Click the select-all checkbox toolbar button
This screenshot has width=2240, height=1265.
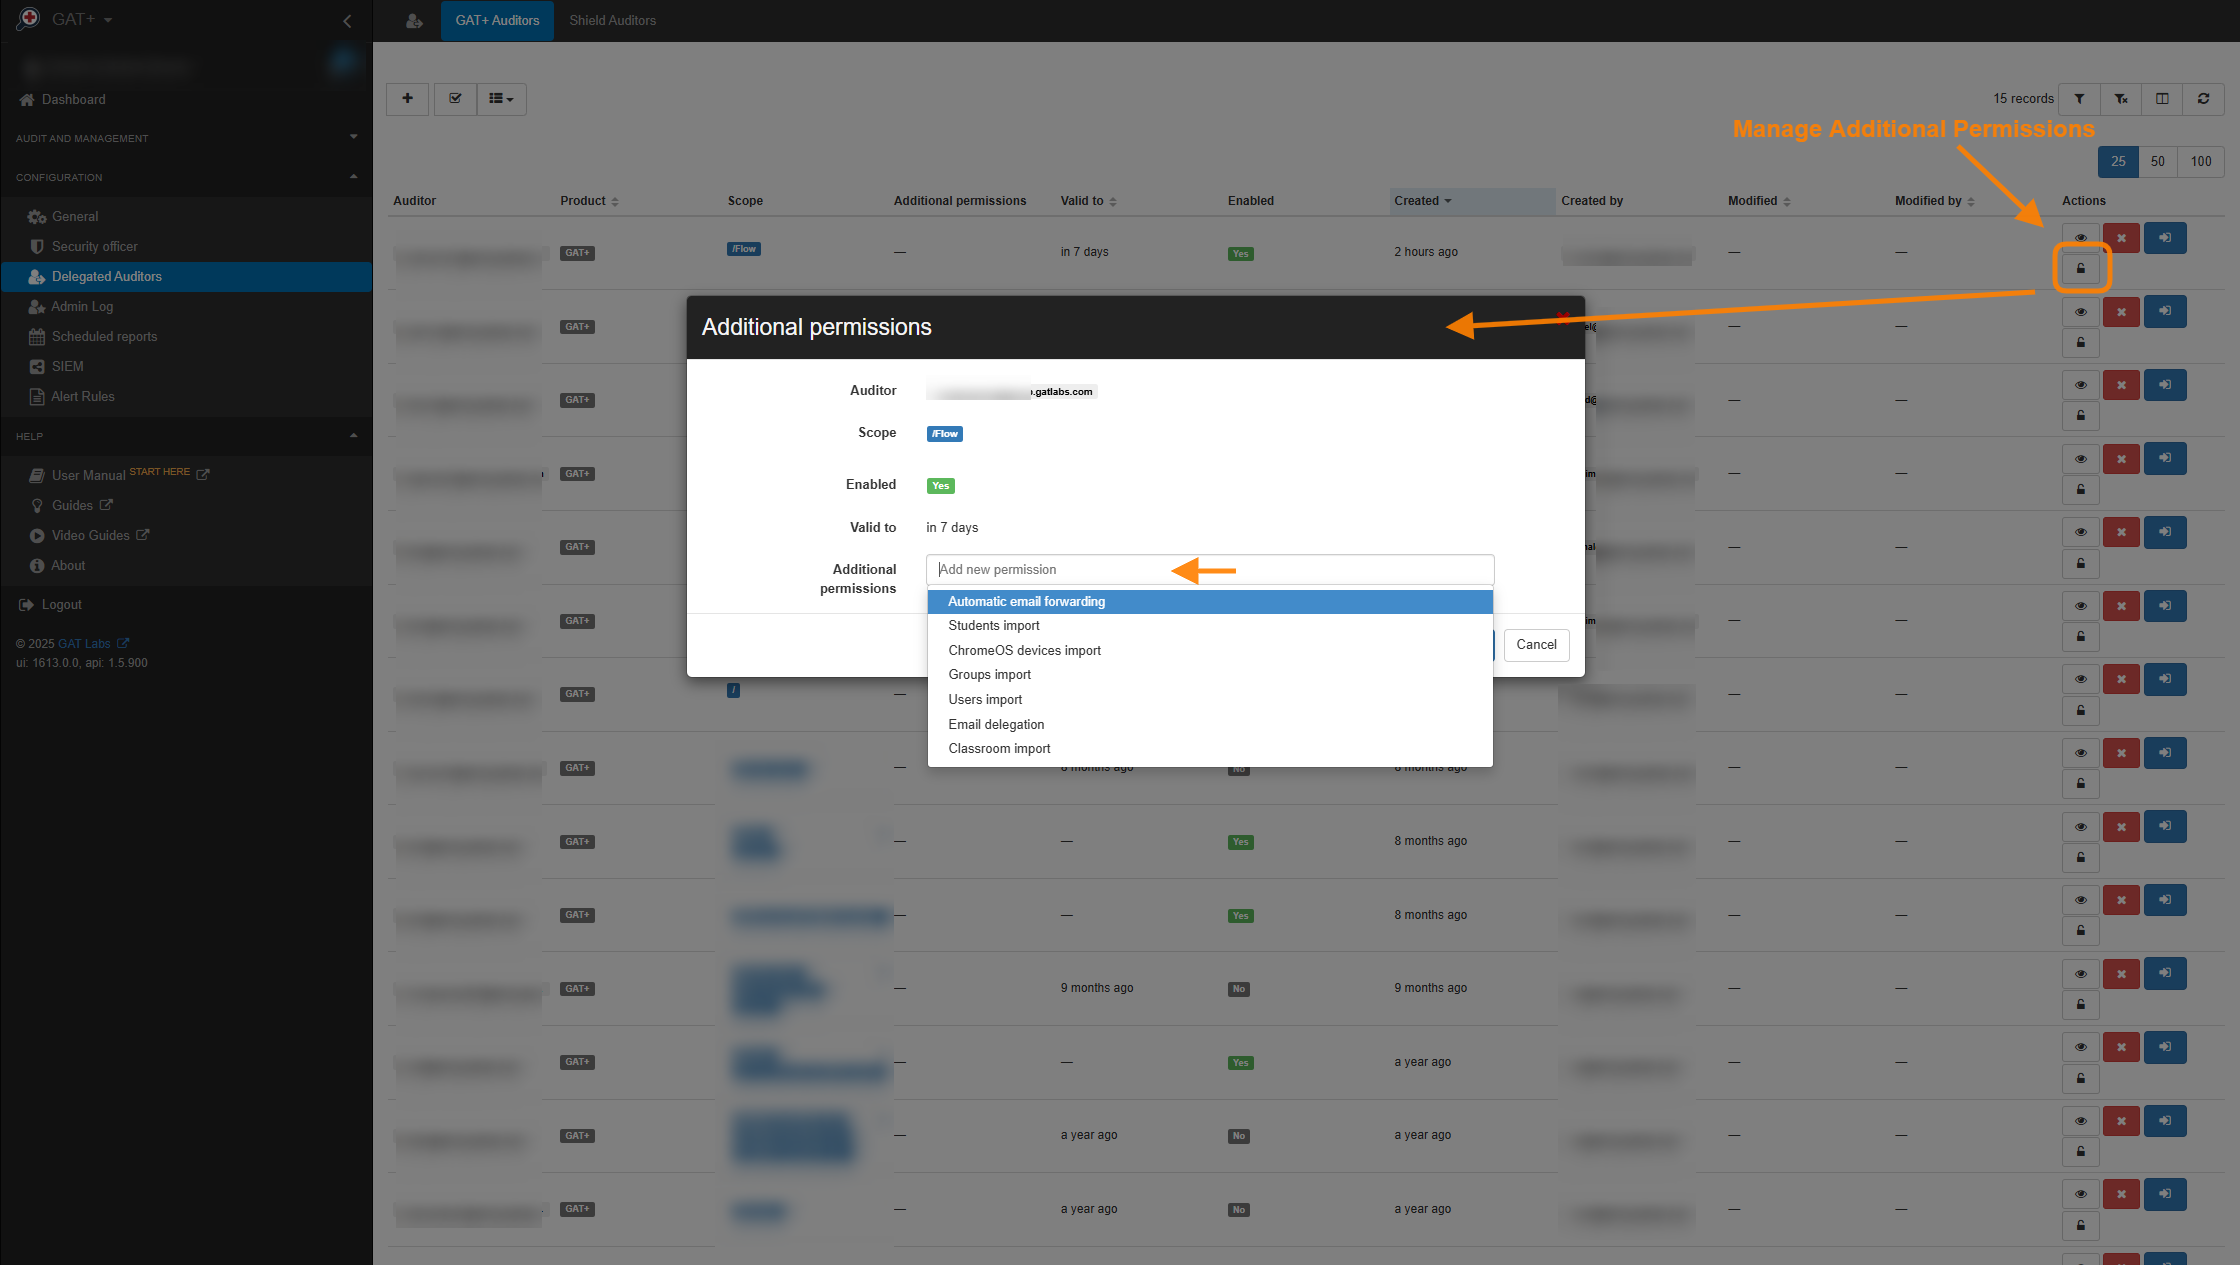[x=455, y=98]
